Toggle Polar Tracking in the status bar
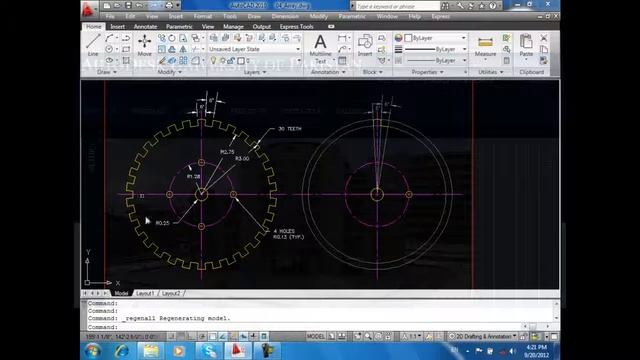640x360 pixels. click(202, 336)
